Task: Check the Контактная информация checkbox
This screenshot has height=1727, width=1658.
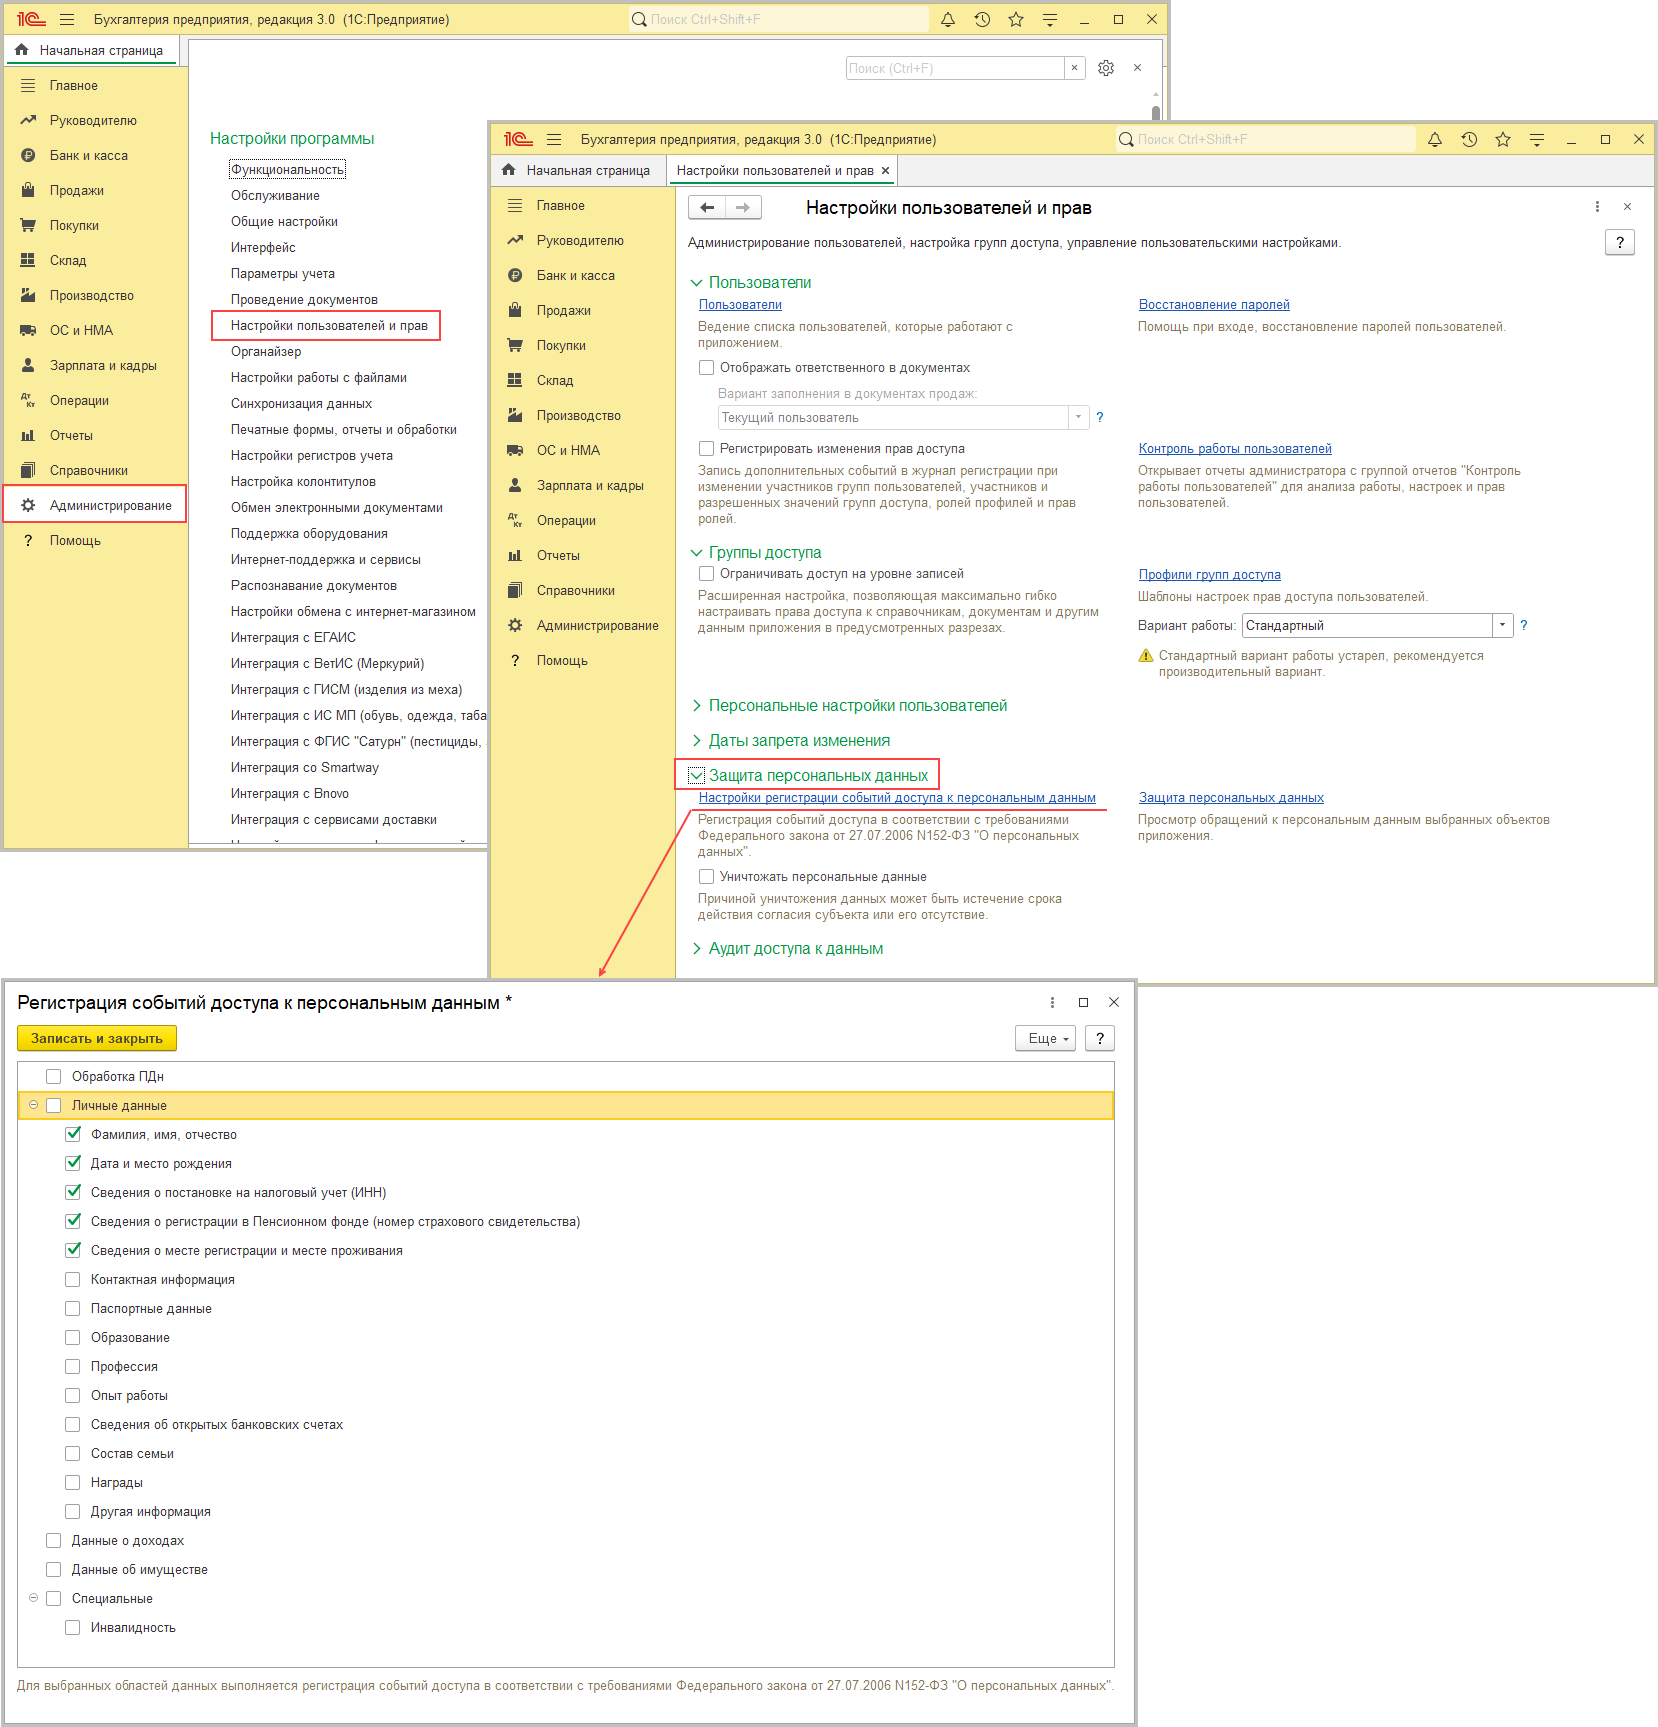Action: coord(73,1280)
